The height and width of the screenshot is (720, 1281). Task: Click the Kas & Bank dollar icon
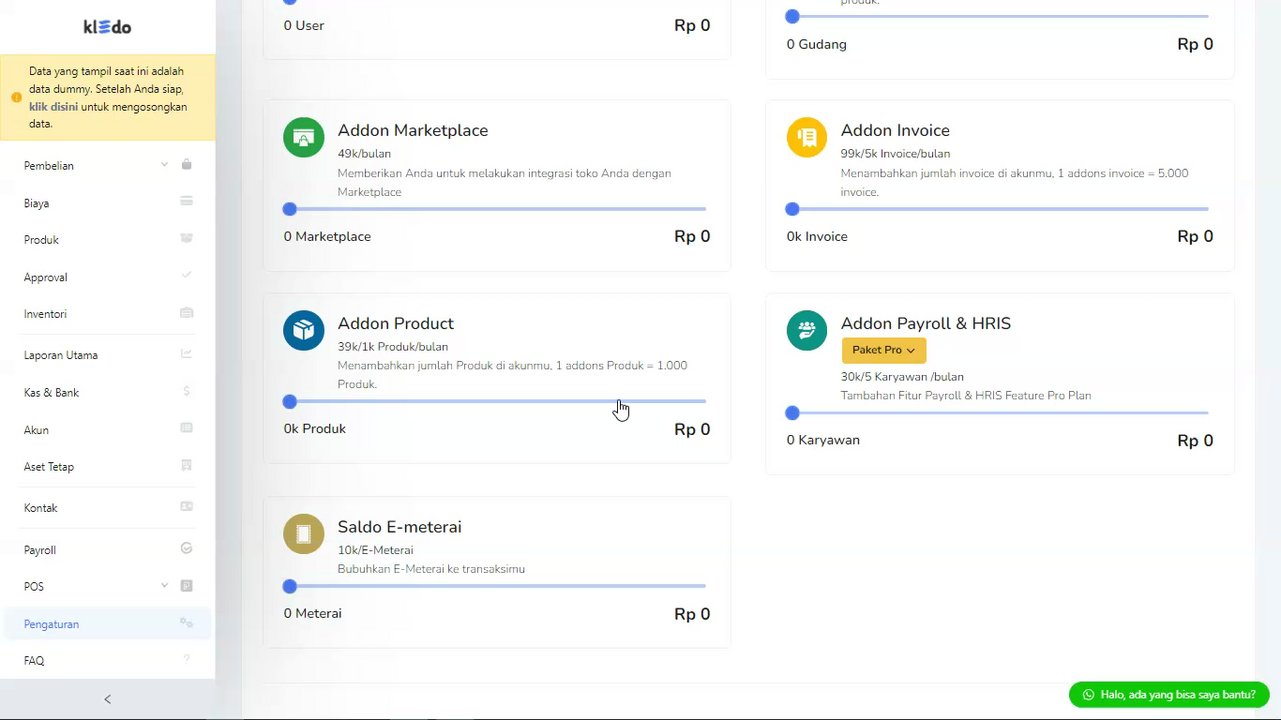(186, 392)
